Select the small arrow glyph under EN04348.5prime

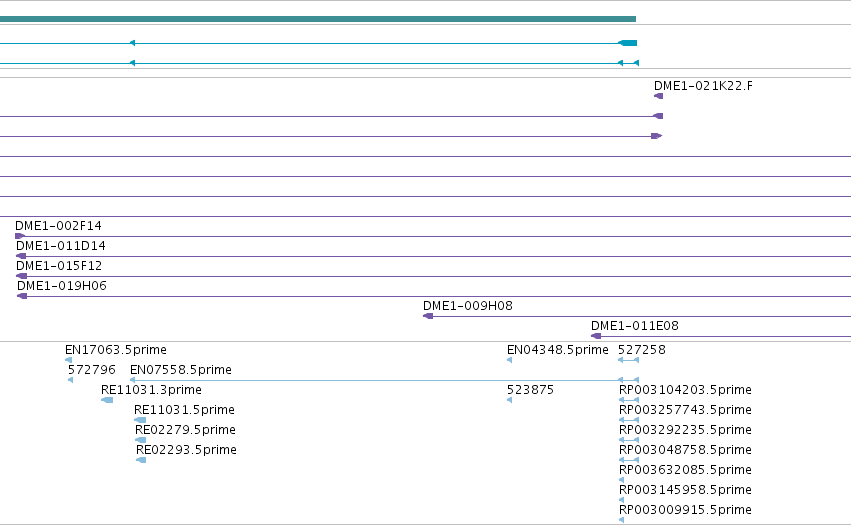tap(509, 360)
